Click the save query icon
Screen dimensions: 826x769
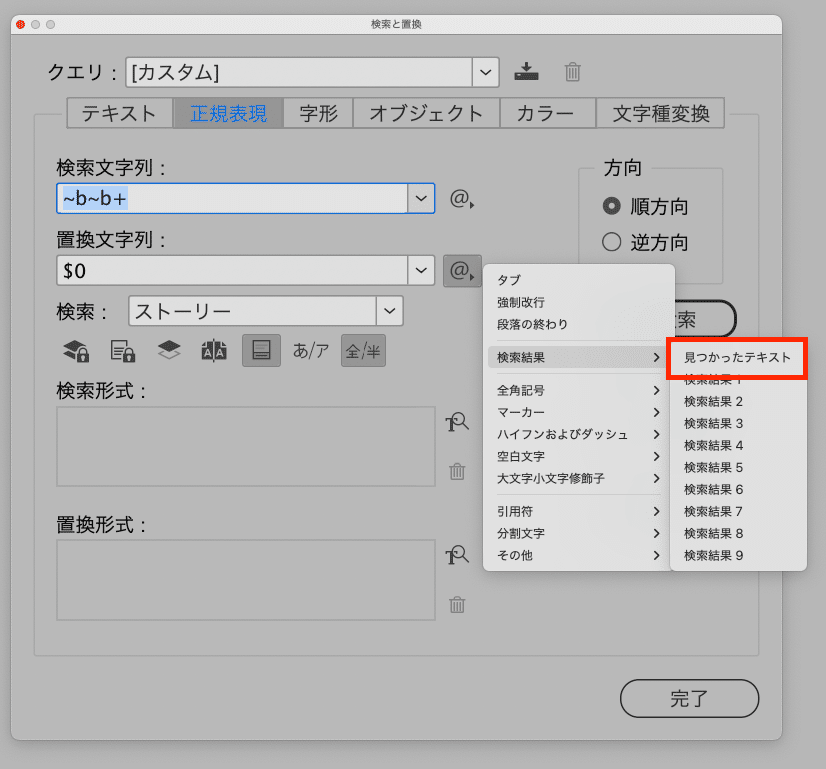(x=527, y=71)
